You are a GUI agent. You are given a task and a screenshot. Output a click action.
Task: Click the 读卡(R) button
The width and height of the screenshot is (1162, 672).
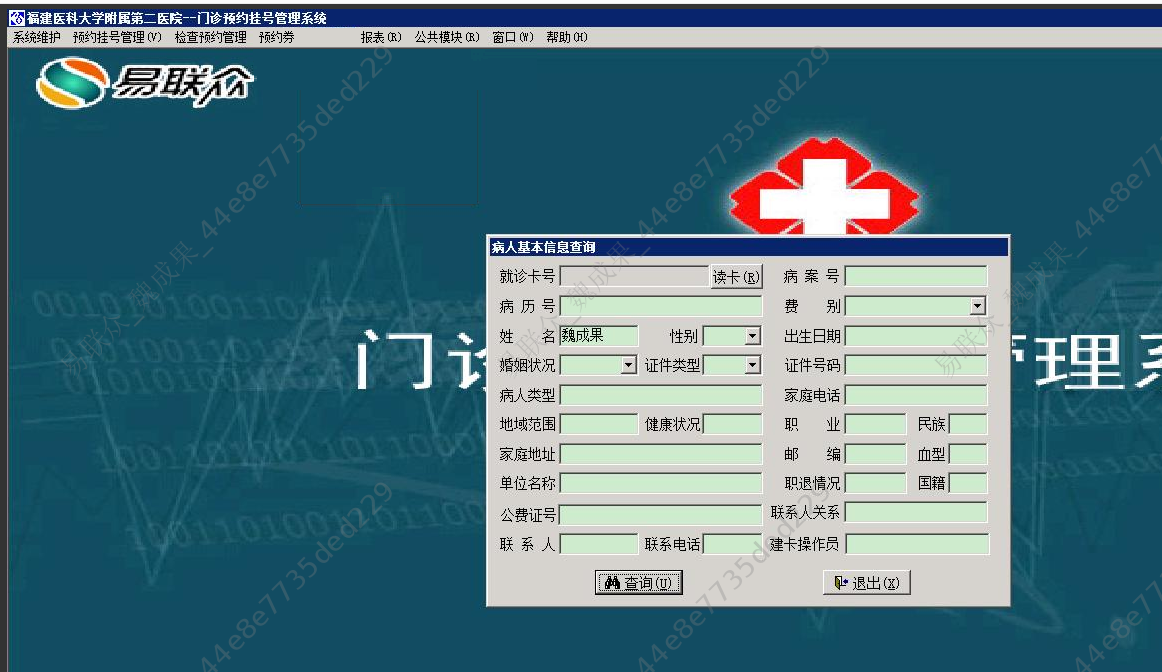point(736,276)
